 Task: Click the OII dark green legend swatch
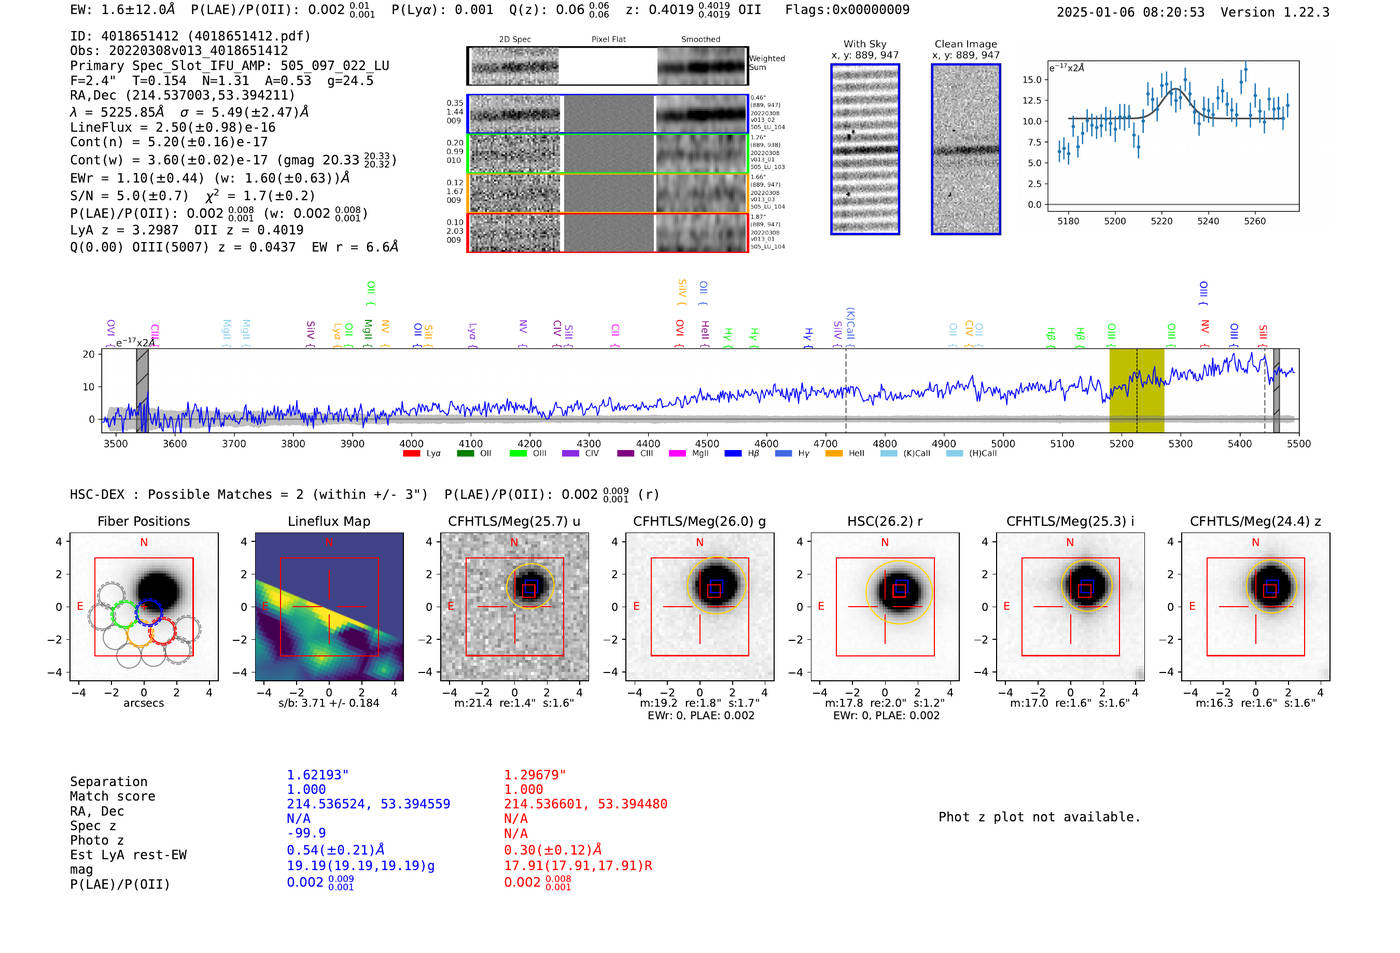pyautogui.click(x=465, y=454)
